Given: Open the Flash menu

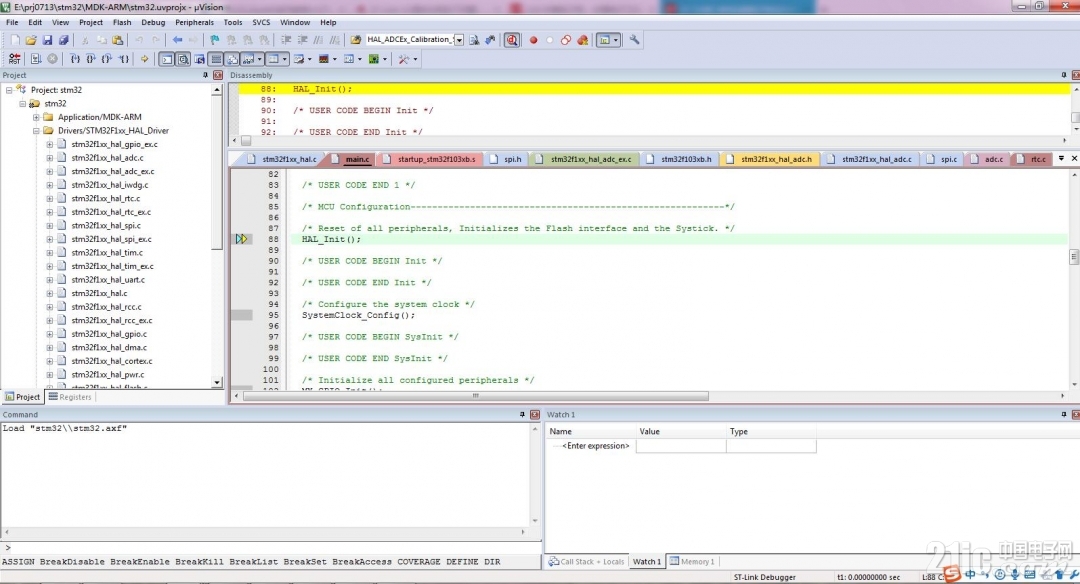Looking at the screenshot, I should (122, 22).
